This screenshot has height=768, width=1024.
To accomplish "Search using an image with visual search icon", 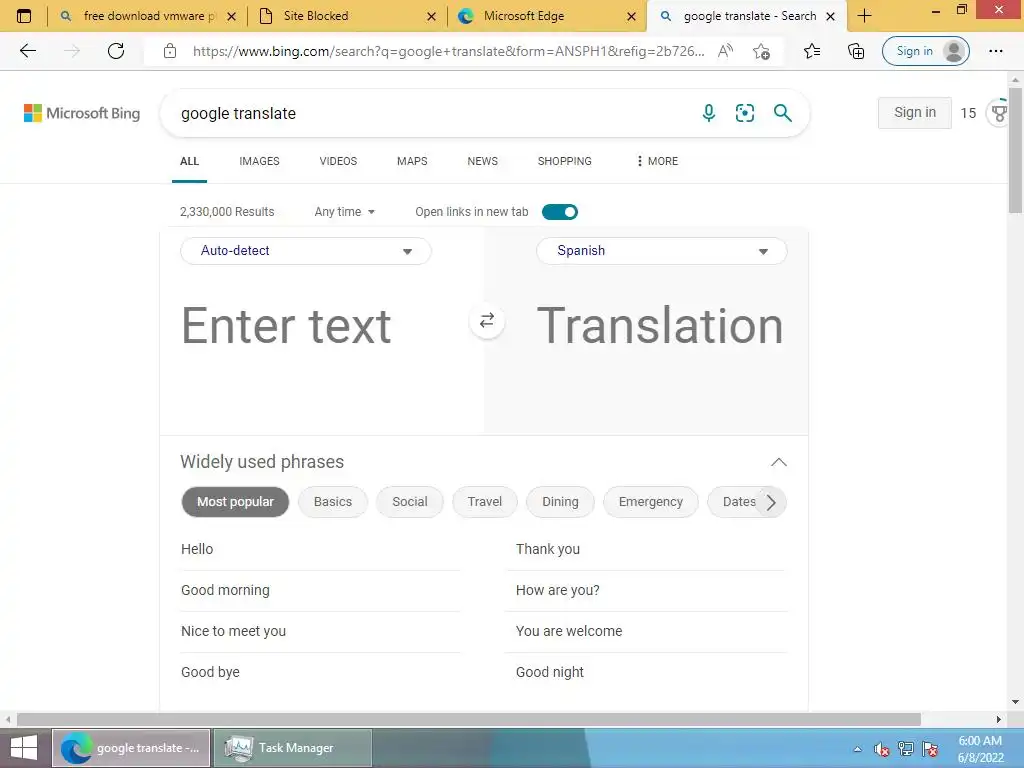I will pyautogui.click(x=744, y=113).
